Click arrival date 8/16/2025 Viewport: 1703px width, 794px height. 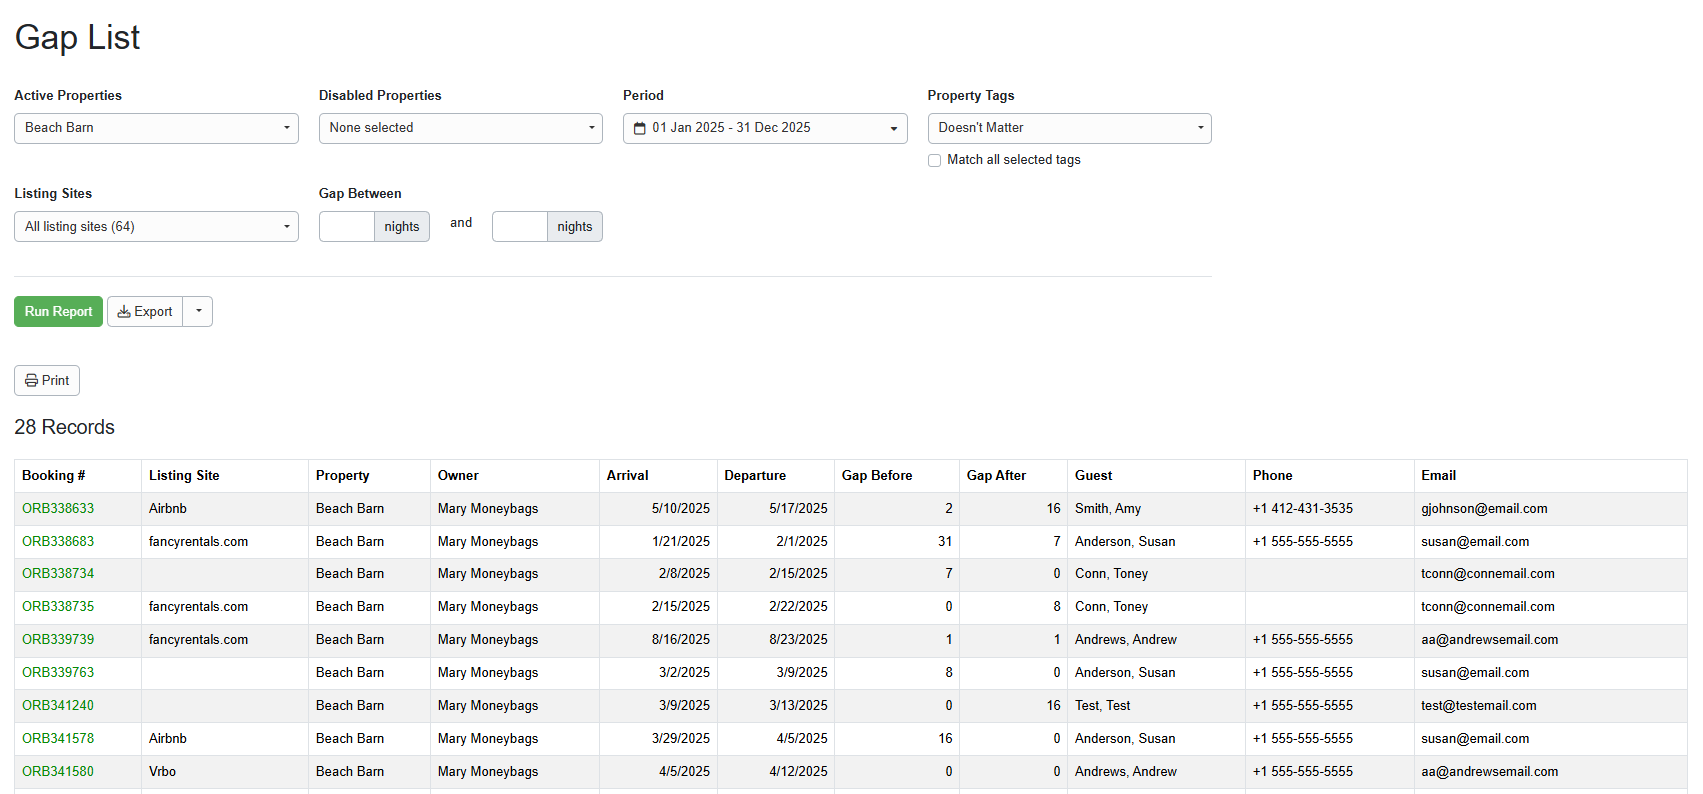[x=681, y=639]
